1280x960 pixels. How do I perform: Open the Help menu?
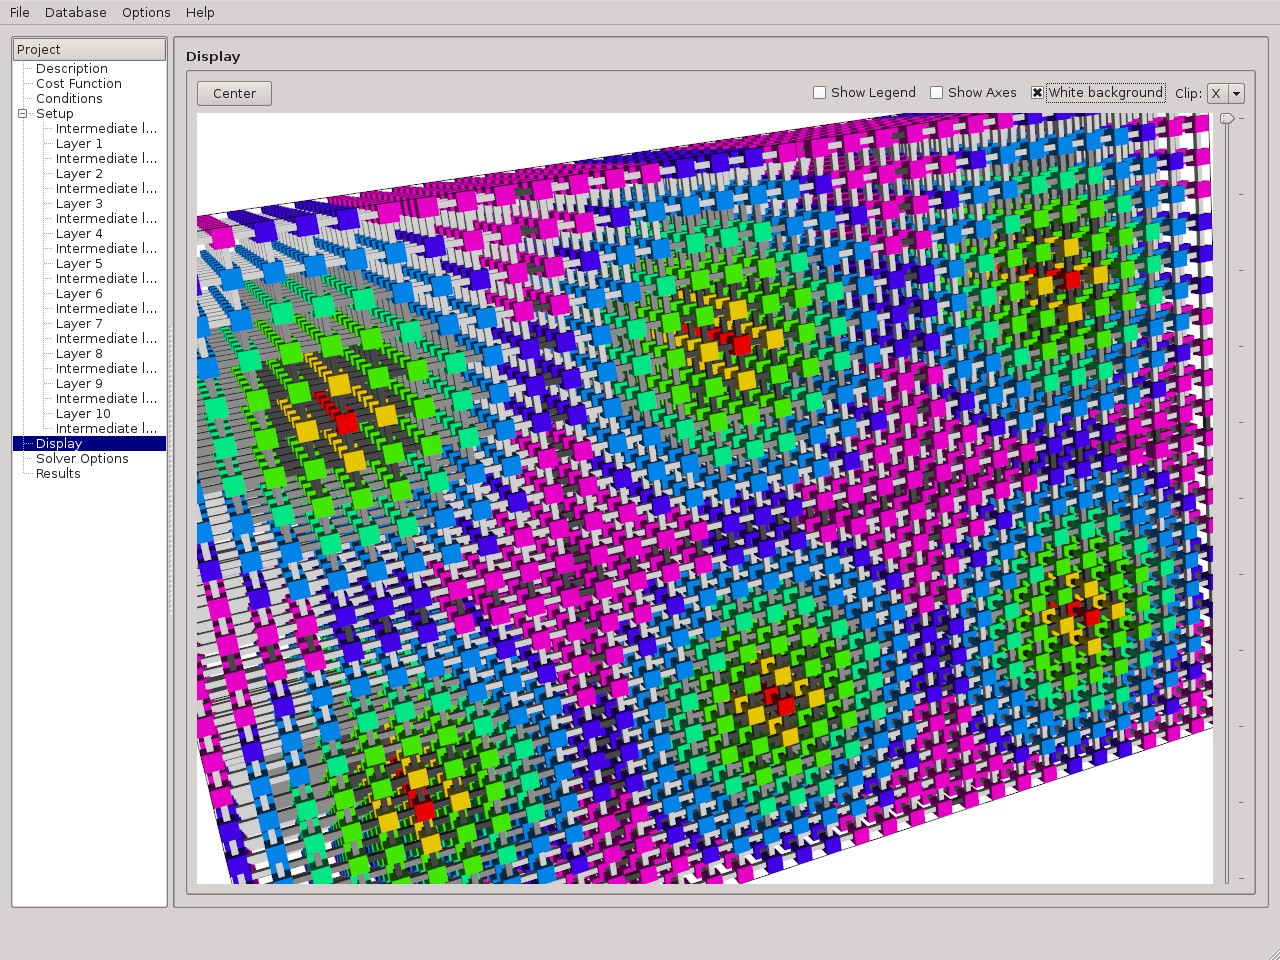pos(199,12)
